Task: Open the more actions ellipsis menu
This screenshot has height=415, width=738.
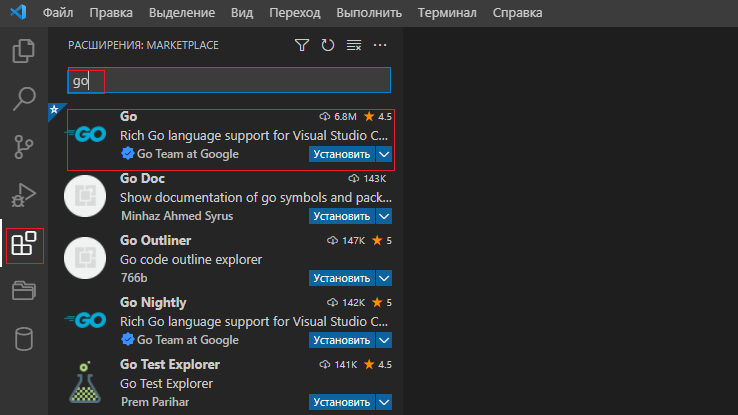Action: [380, 45]
